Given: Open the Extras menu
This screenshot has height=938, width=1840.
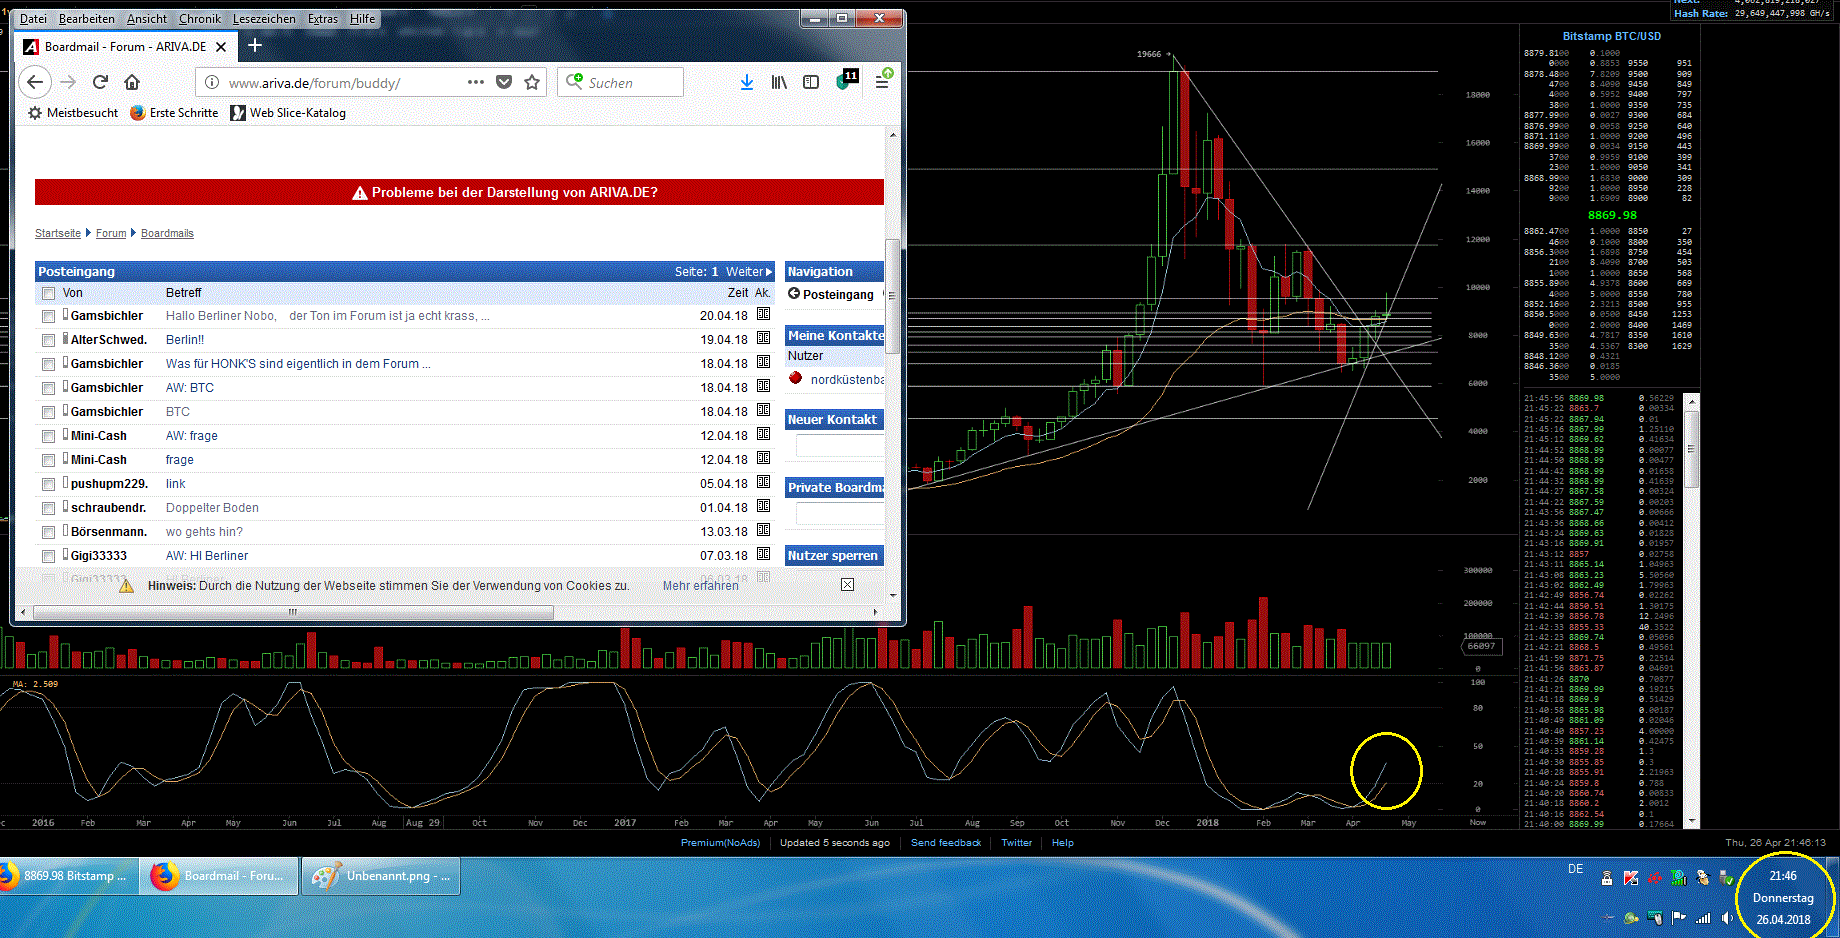Looking at the screenshot, I should point(323,19).
